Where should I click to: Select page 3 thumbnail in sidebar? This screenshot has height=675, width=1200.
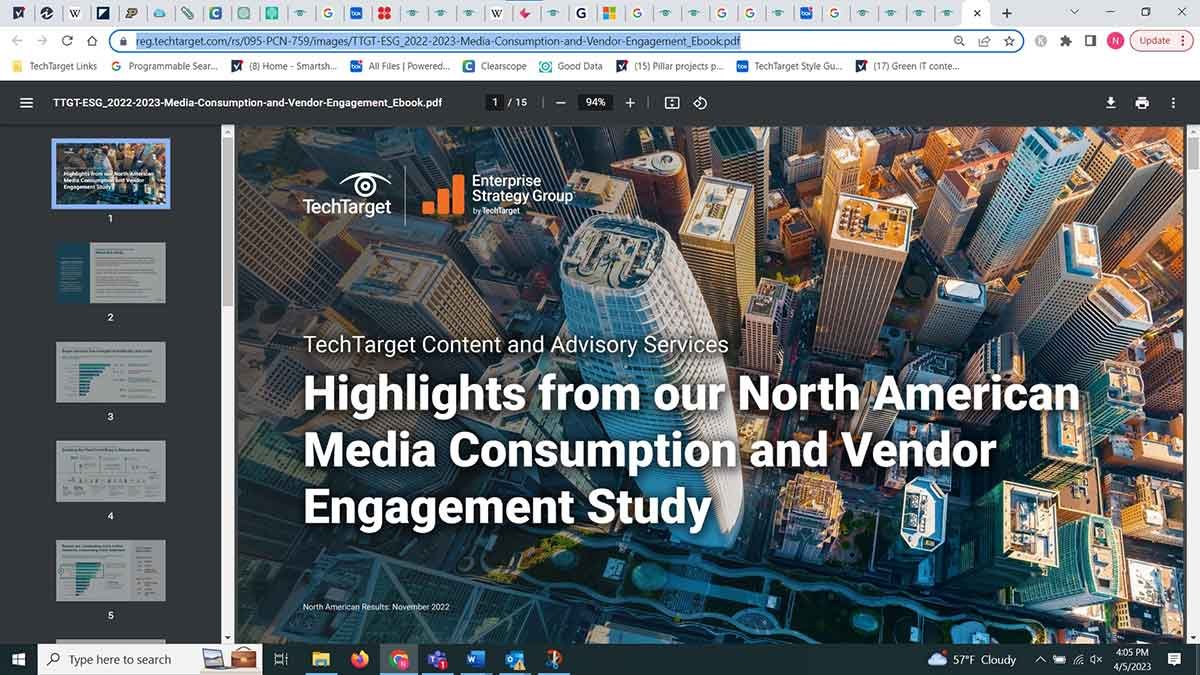point(111,372)
